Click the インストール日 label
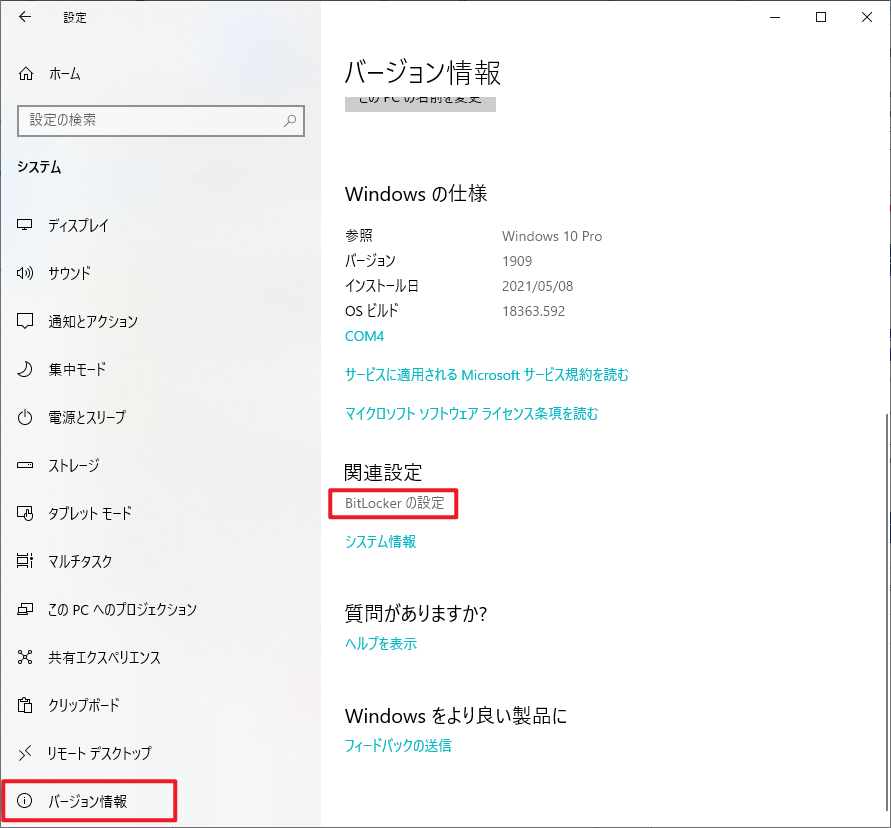The image size is (891, 828). tap(381, 286)
